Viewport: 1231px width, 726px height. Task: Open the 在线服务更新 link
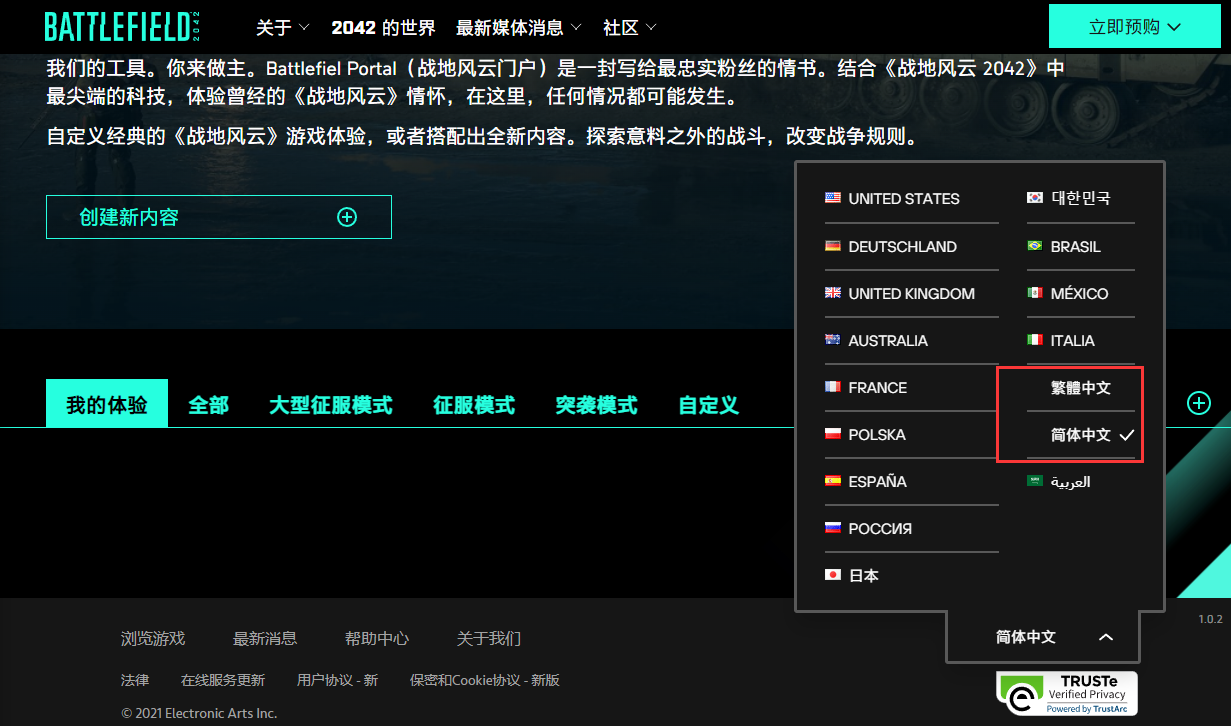point(223,680)
